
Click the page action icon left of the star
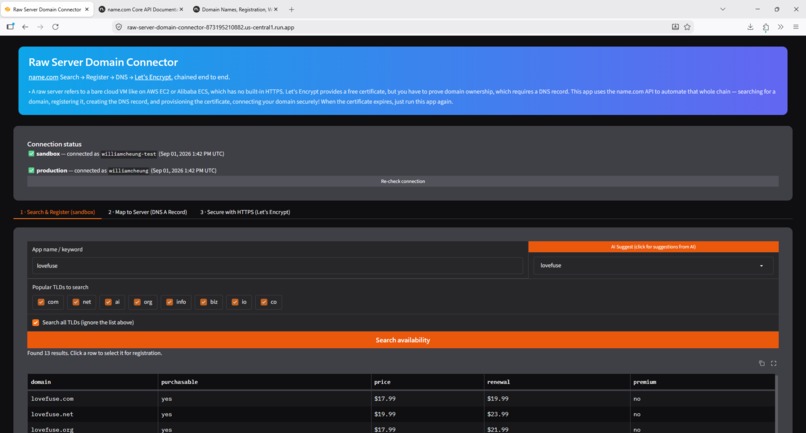click(x=675, y=27)
